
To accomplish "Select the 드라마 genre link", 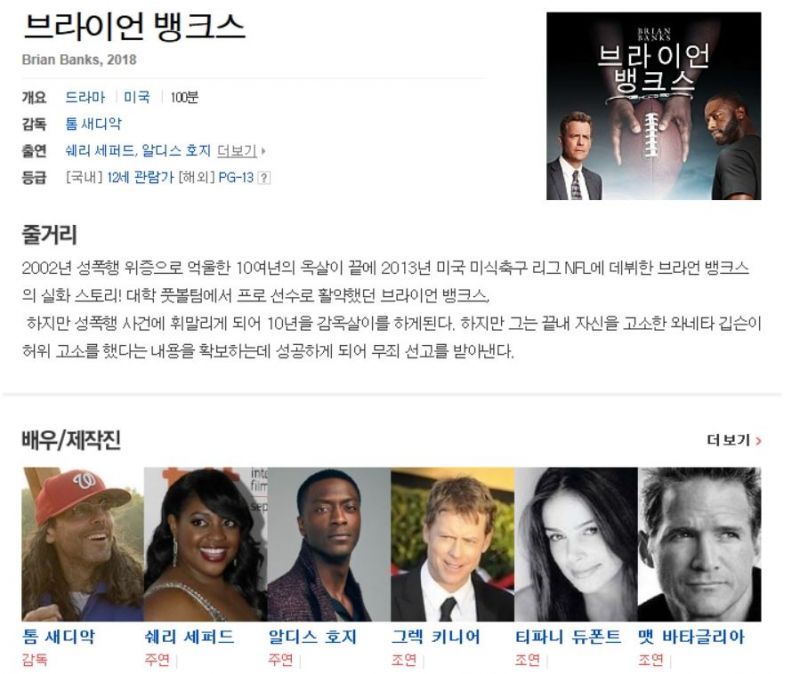I will [85, 97].
